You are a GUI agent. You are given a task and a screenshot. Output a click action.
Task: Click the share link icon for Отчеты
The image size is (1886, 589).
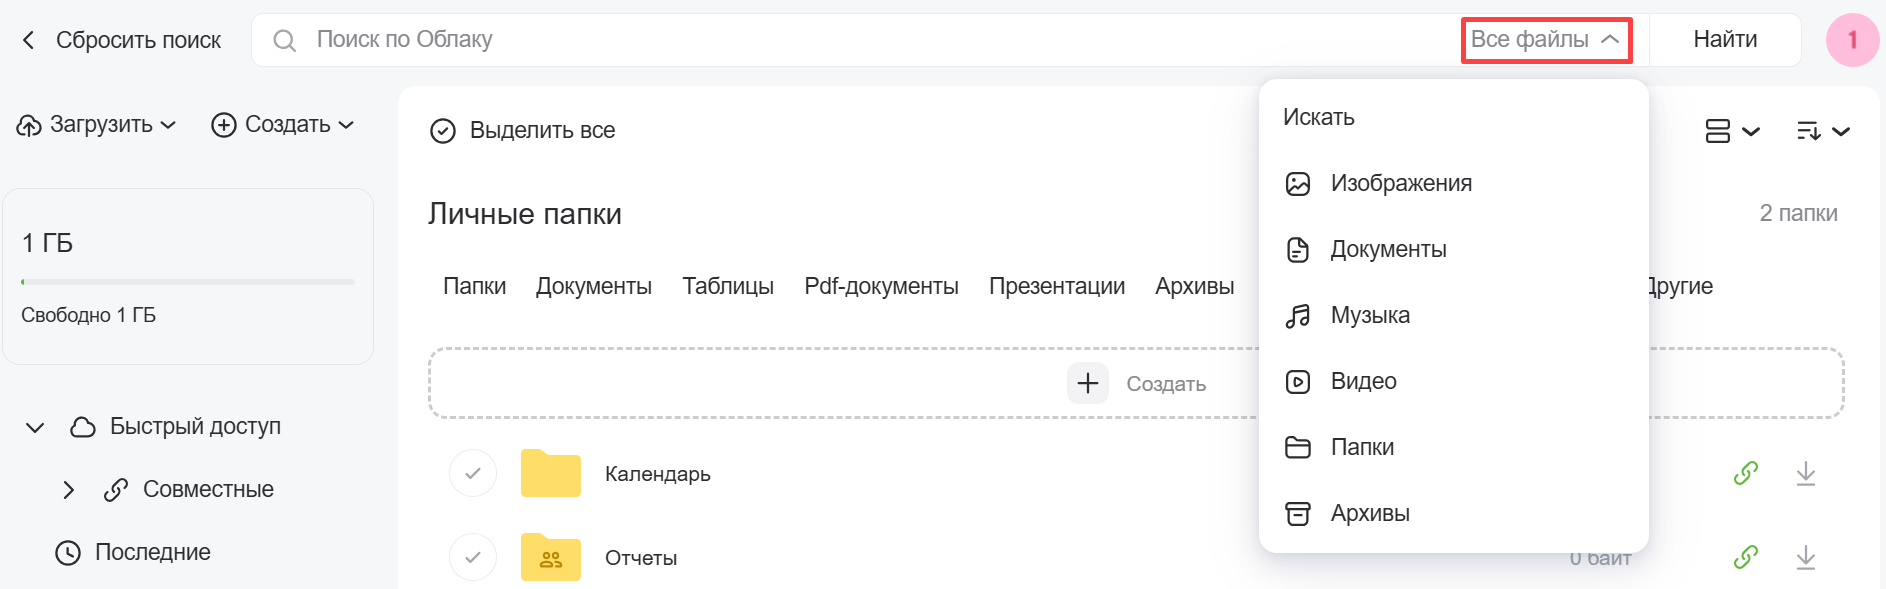click(1745, 557)
